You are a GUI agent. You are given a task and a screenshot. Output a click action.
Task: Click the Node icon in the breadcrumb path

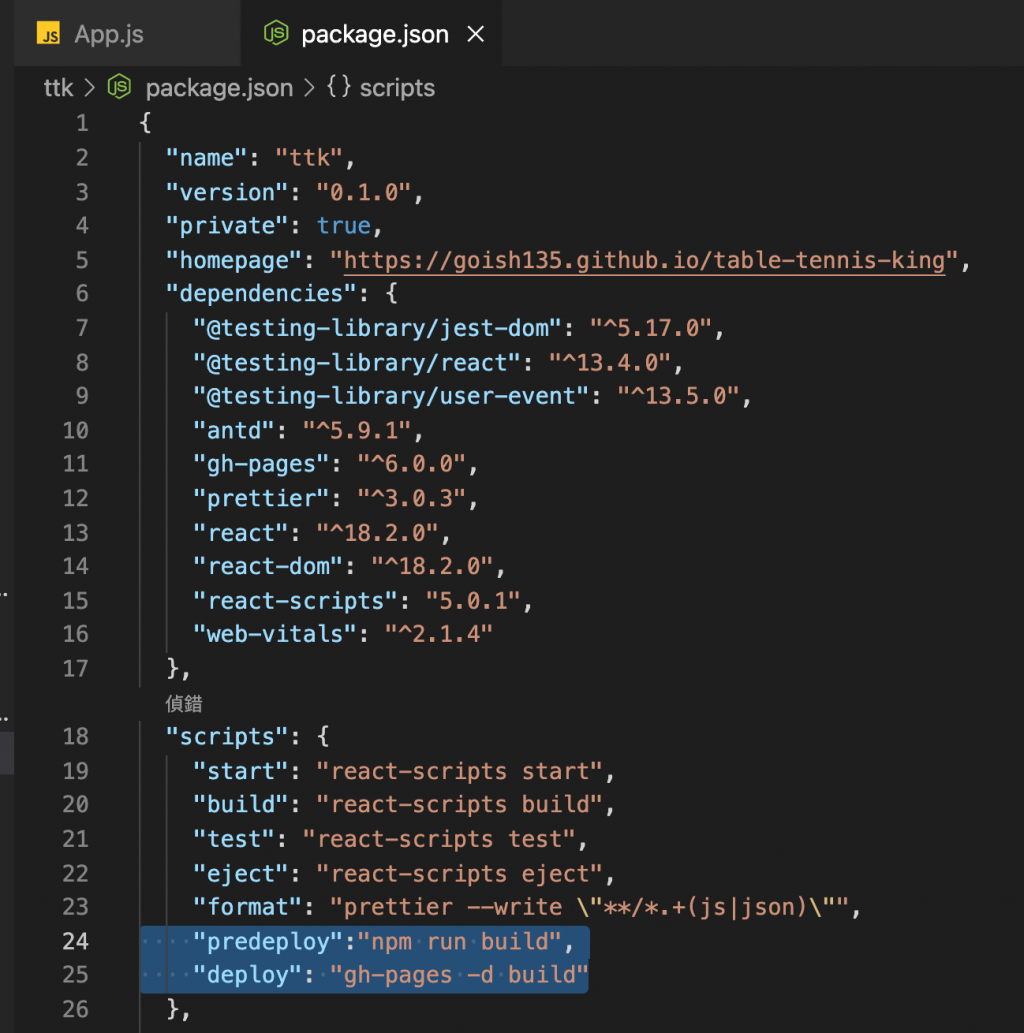tap(120, 88)
